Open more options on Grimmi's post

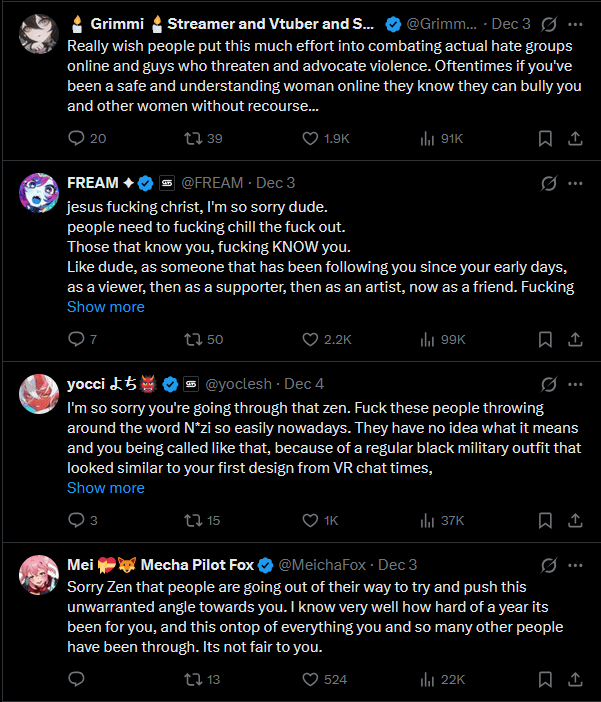pos(576,23)
